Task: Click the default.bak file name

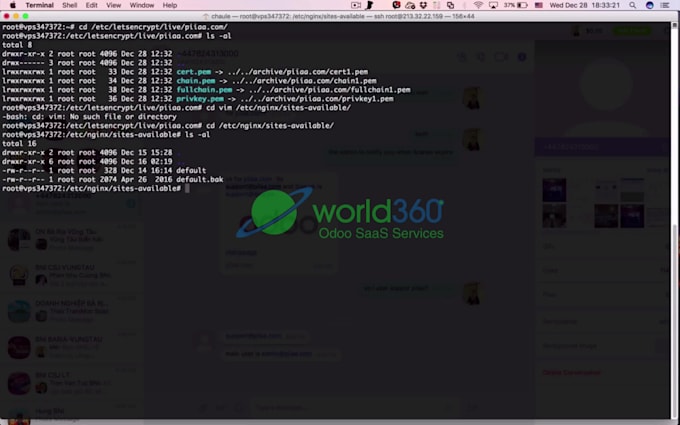Action: click(x=199, y=179)
